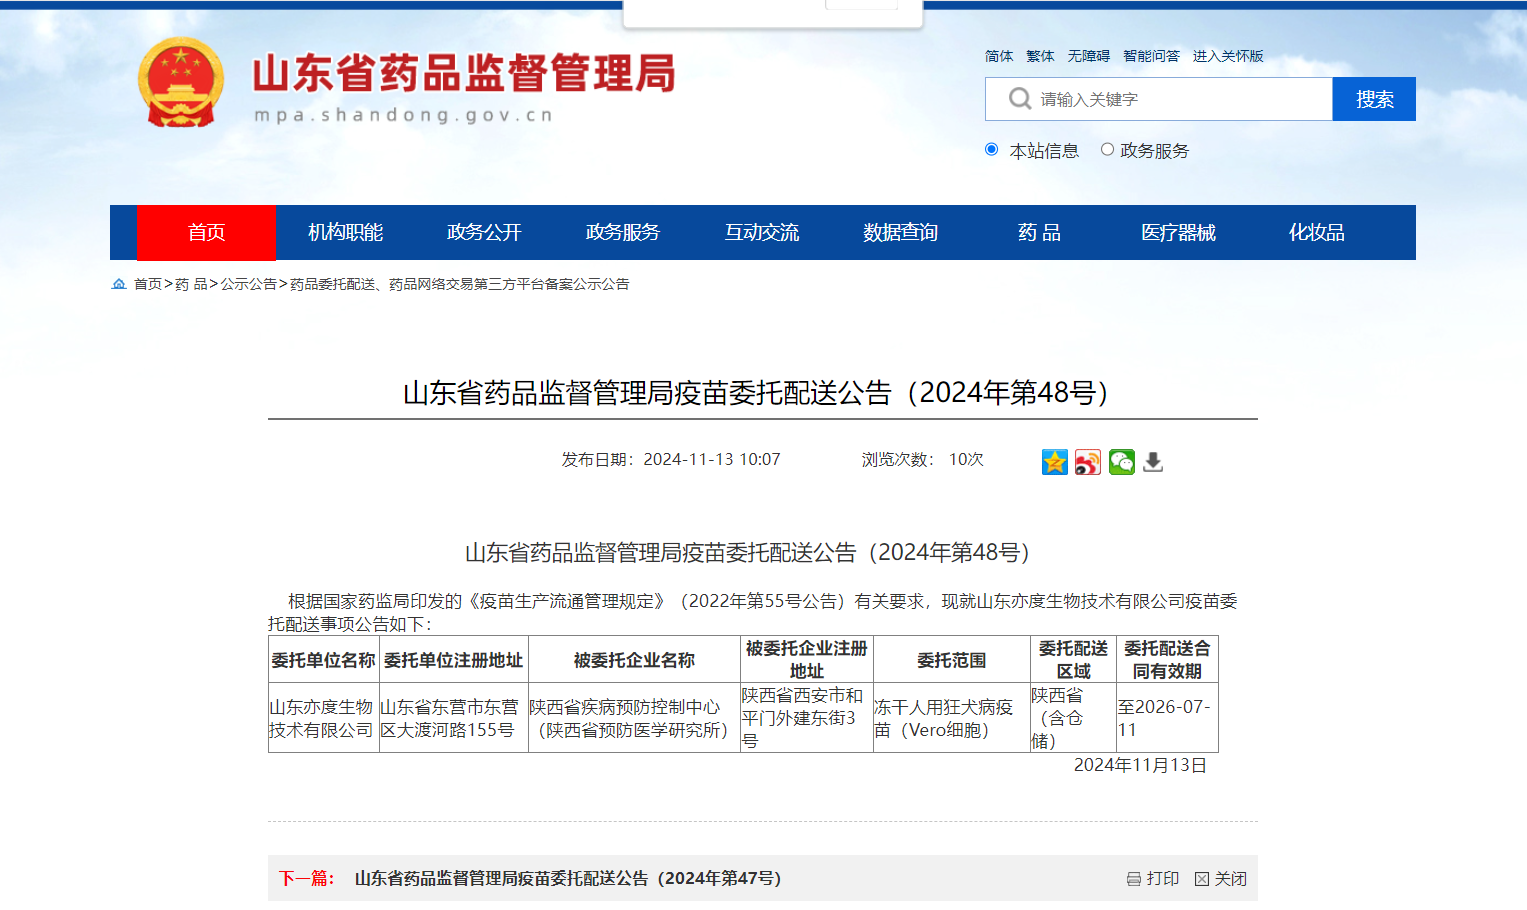This screenshot has width=1527, height=910.
Task: Open the 化妆品 navigation item
Action: (x=1316, y=233)
